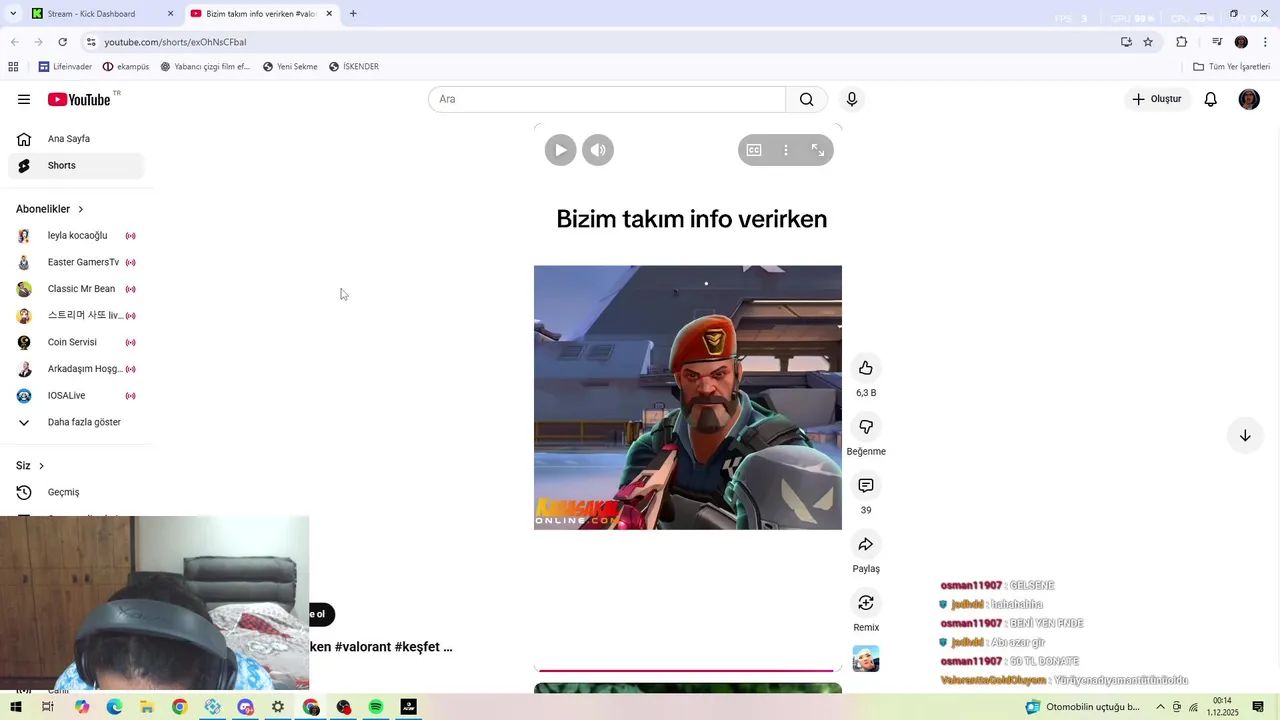Screen dimensions: 1280x720
Task: Click the #valorant hashtag link
Action: point(363,647)
